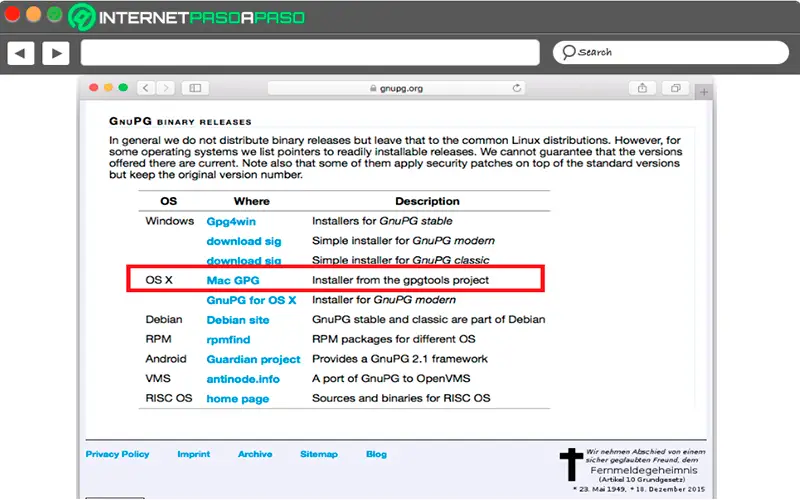Click the "VMS" table cell
800x500 pixels.
158,379
